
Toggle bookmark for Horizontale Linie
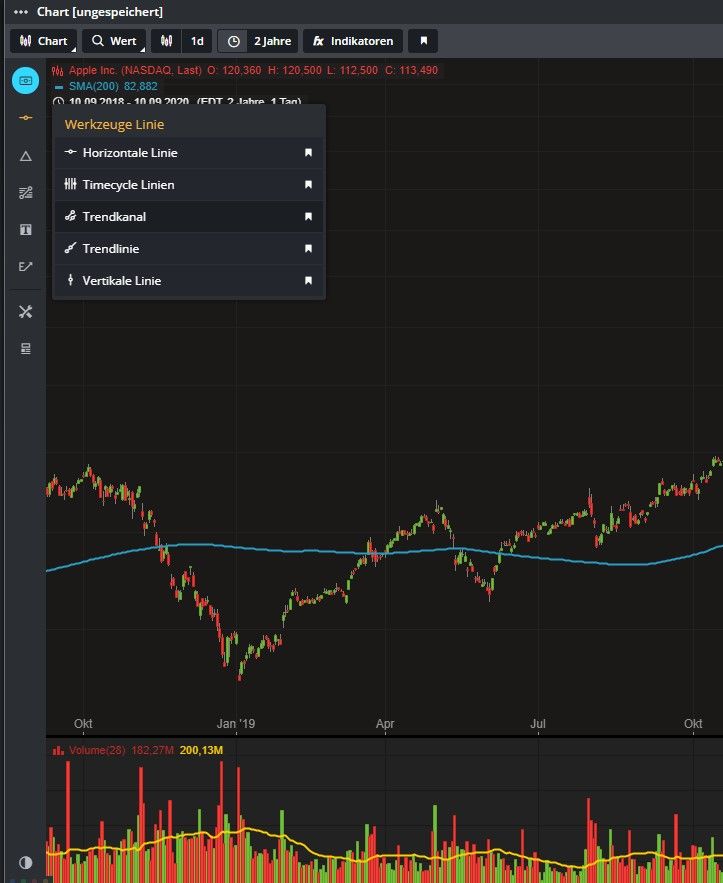pyautogui.click(x=308, y=153)
